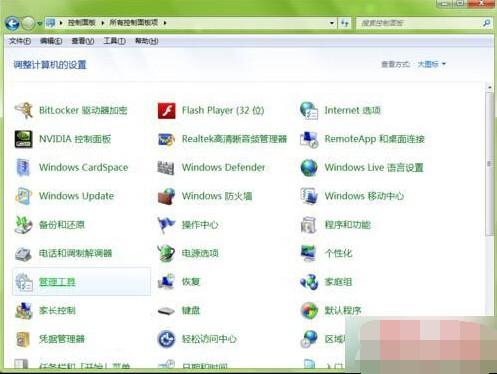Open the 键盘 icon
Image resolution: width=497 pixels, height=374 pixels.
[166, 311]
